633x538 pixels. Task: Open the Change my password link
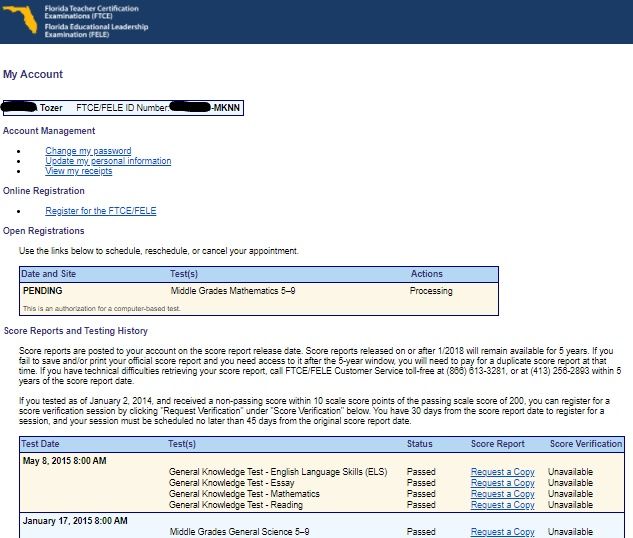click(88, 151)
